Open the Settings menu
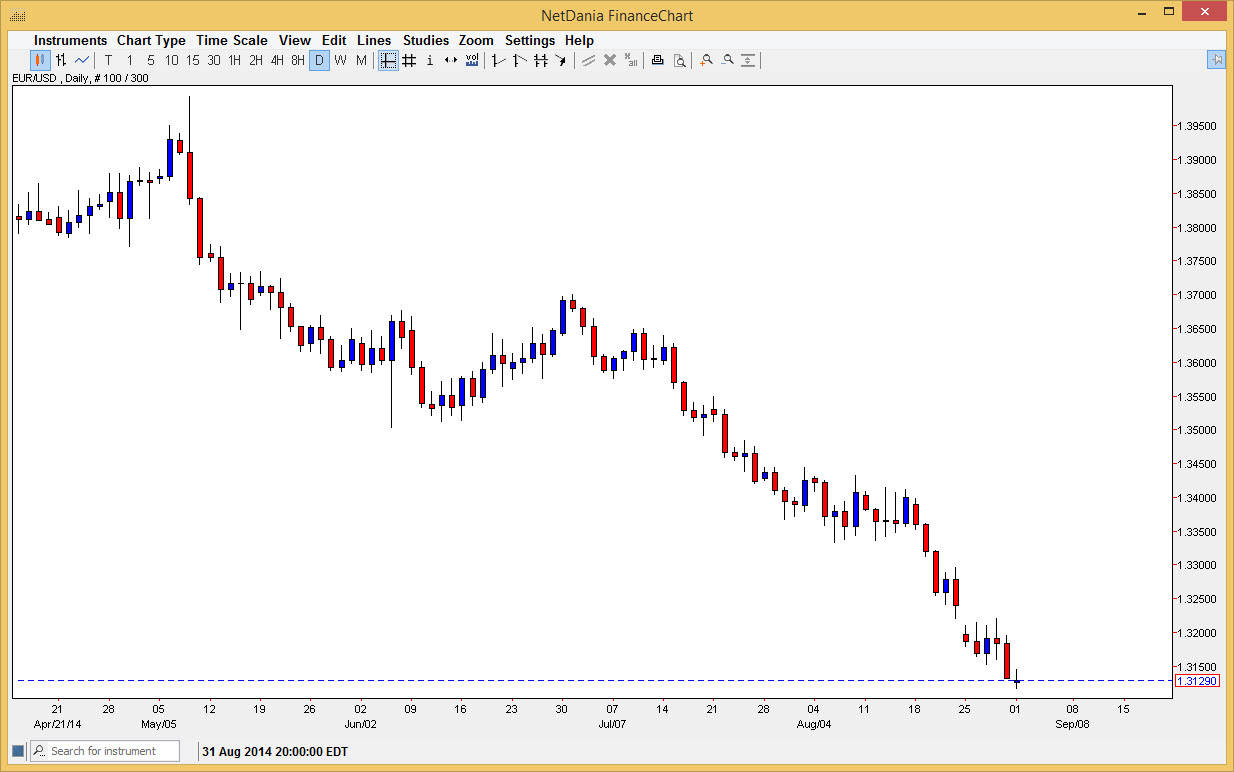The height and width of the screenshot is (772, 1234). pos(529,40)
